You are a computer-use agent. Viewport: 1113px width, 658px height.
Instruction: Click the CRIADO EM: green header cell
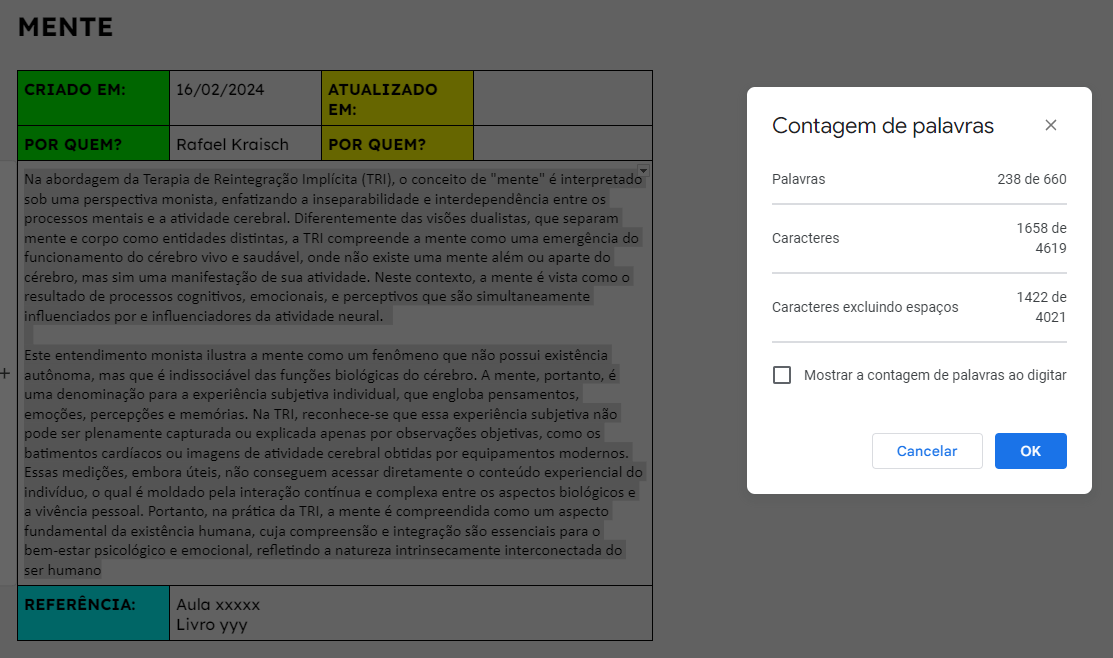(94, 98)
